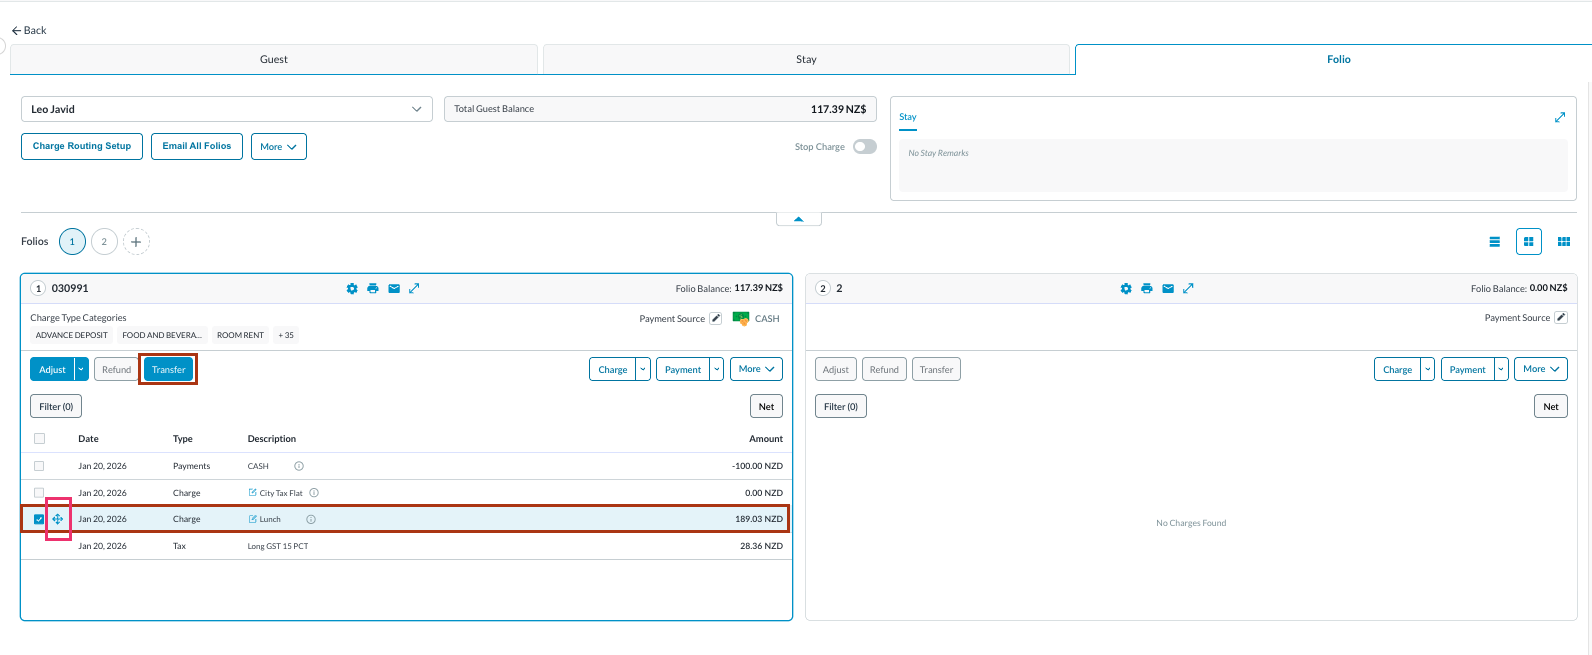Click the settings gear icon in folio 030991
This screenshot has width=1592, height=655.
click(352, 289)
